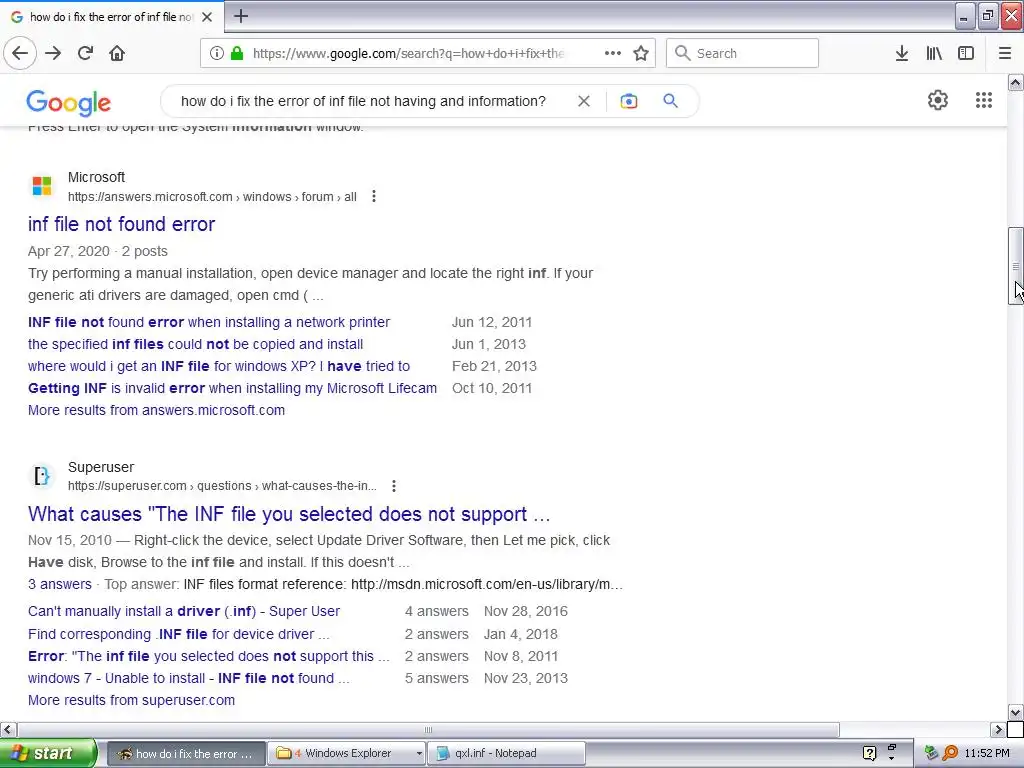The width and height of the screenshot is (1024, 768).
Task: Open "Error: The inf file you selected" link
Action: tap(208, 656)
